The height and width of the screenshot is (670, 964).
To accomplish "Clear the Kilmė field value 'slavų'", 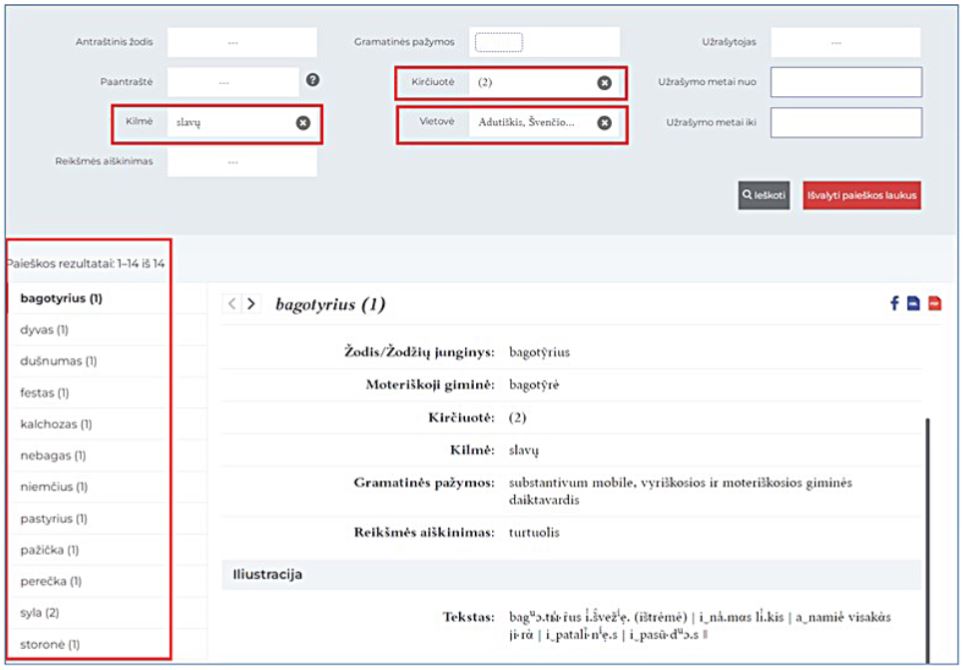I will pyautogui.click(x=303, y=122).
